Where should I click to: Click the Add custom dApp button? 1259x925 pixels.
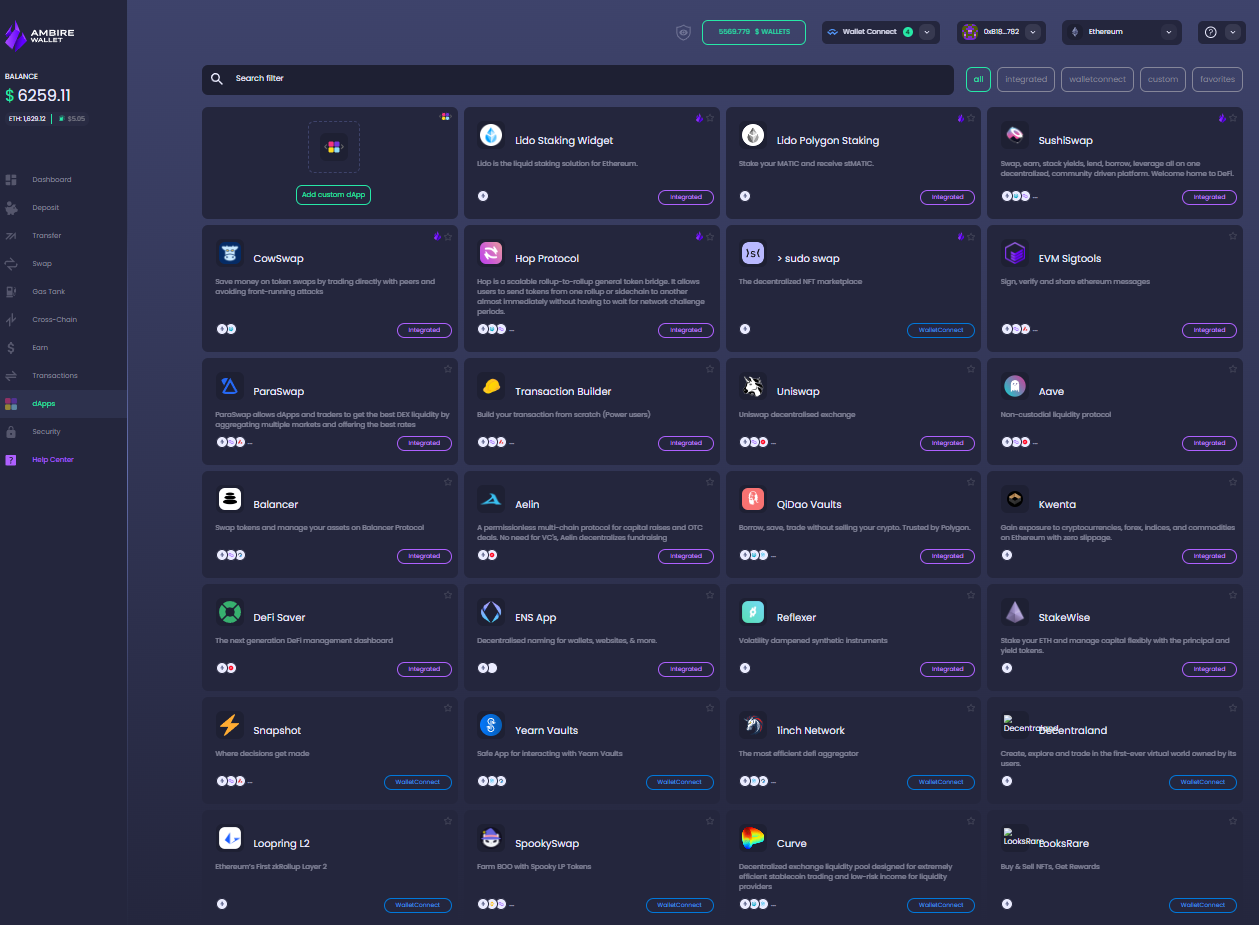[x=333, y=195]
